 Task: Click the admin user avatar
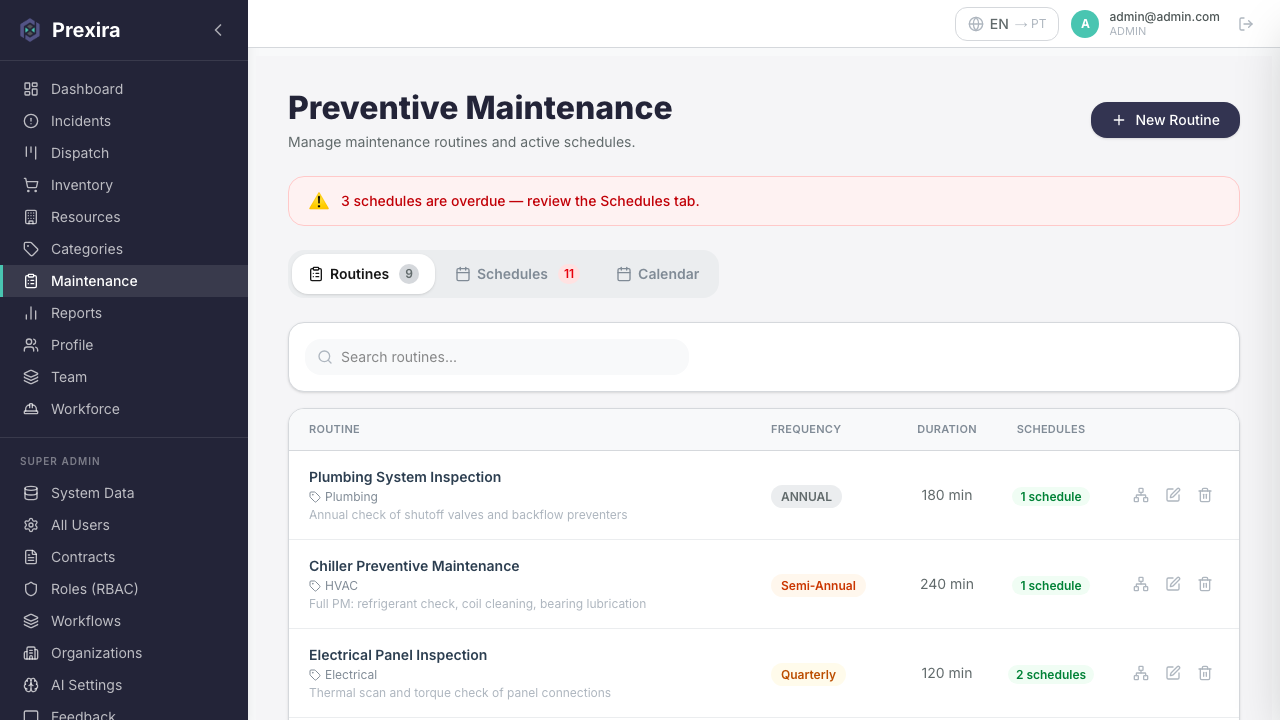coord(1085,24)
